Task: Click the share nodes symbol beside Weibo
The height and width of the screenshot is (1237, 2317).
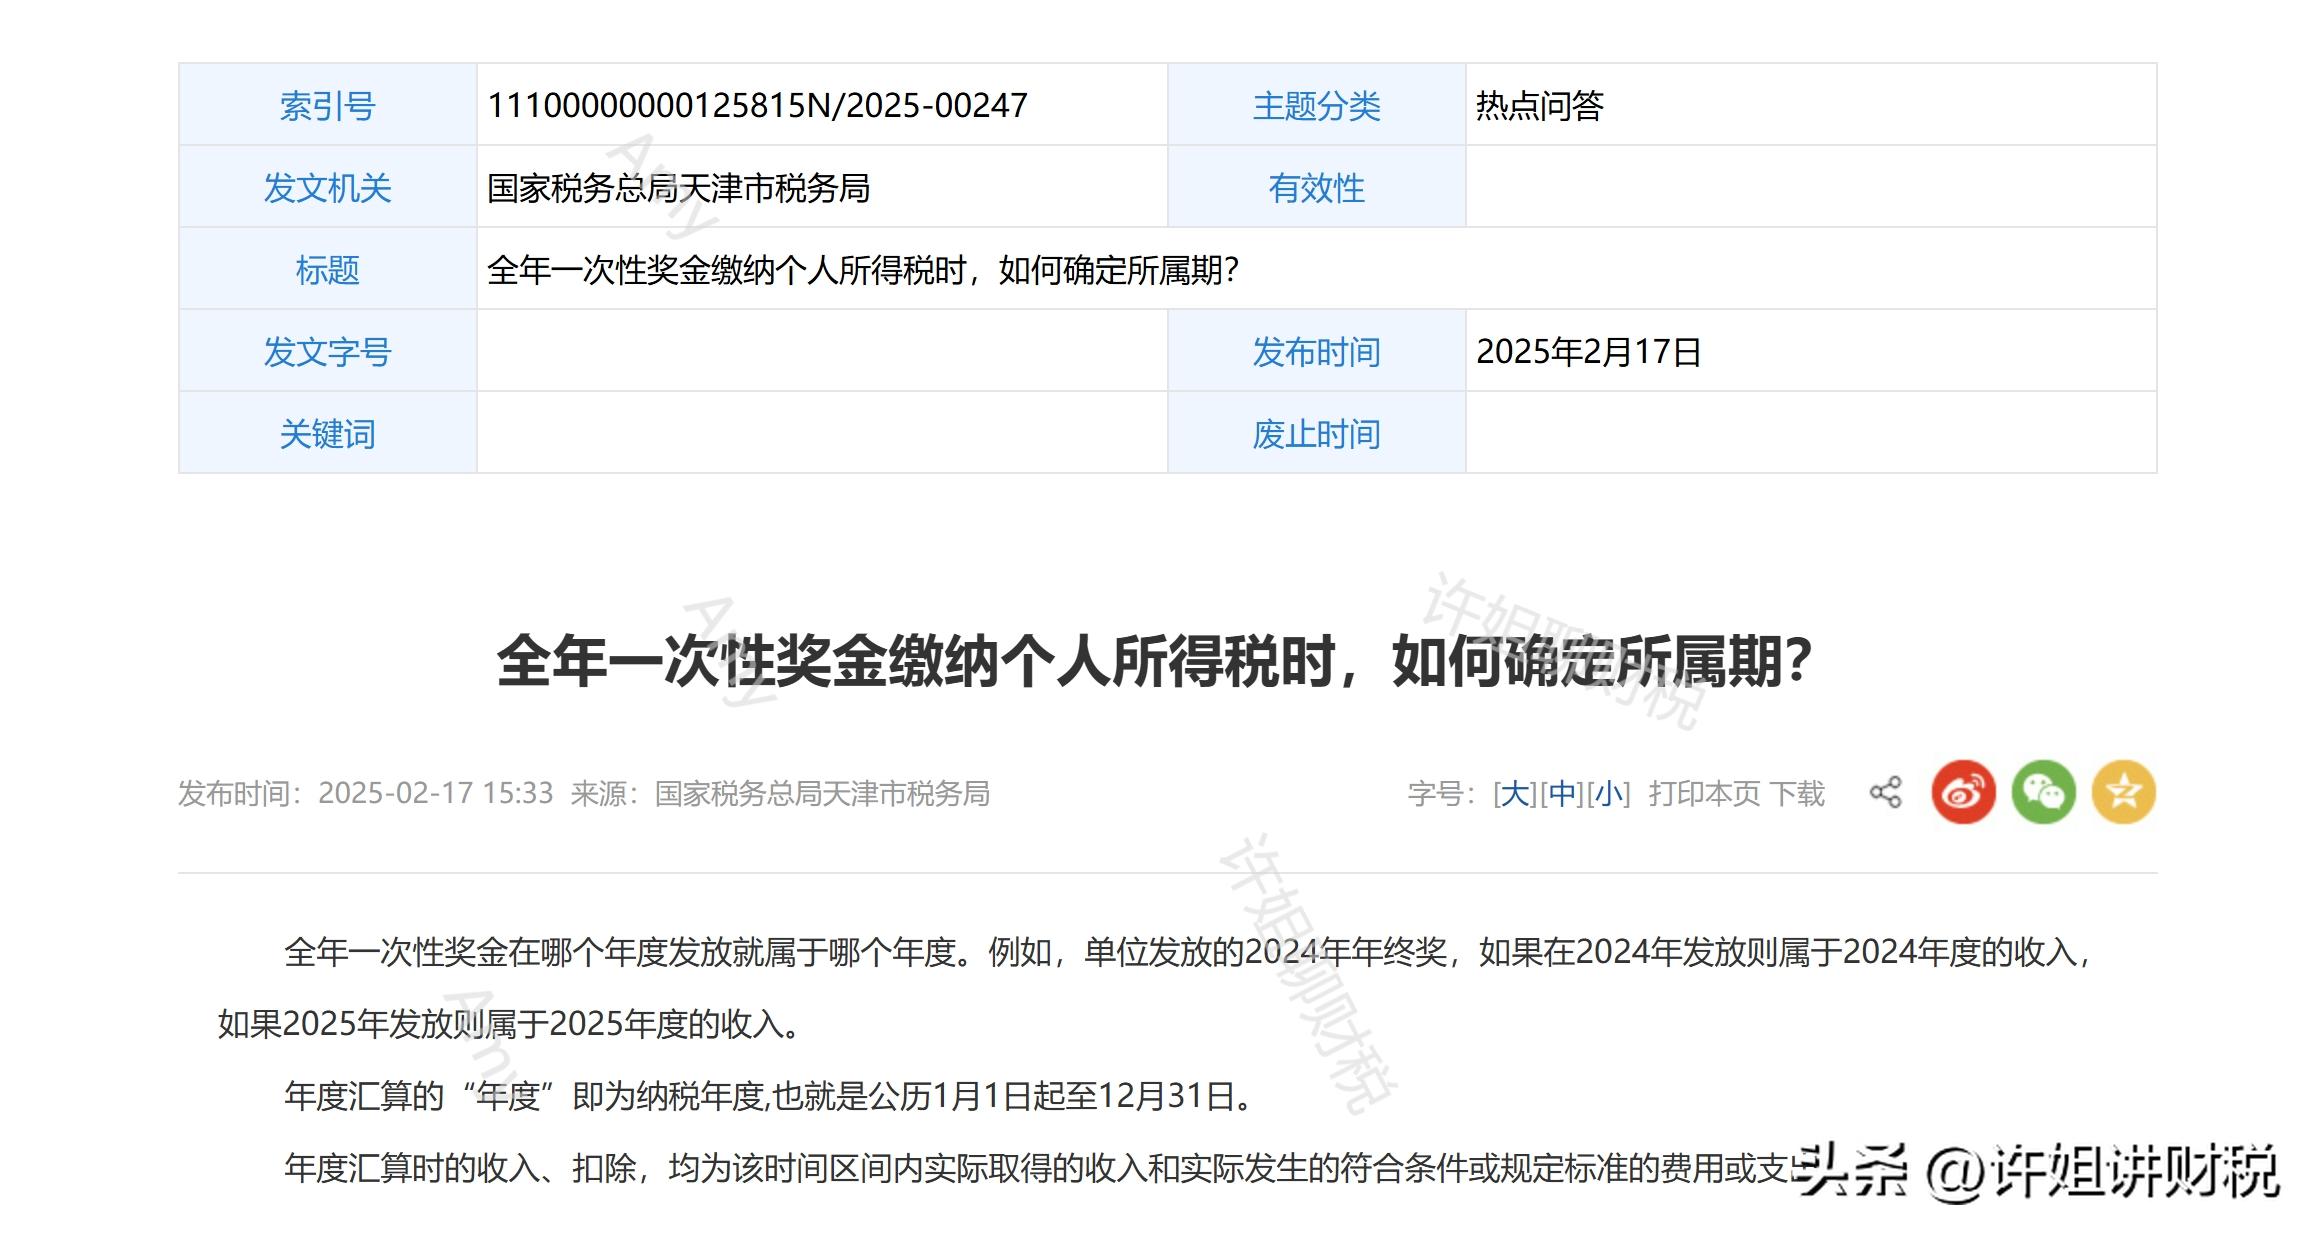Action: click(x=1886, y=792)
